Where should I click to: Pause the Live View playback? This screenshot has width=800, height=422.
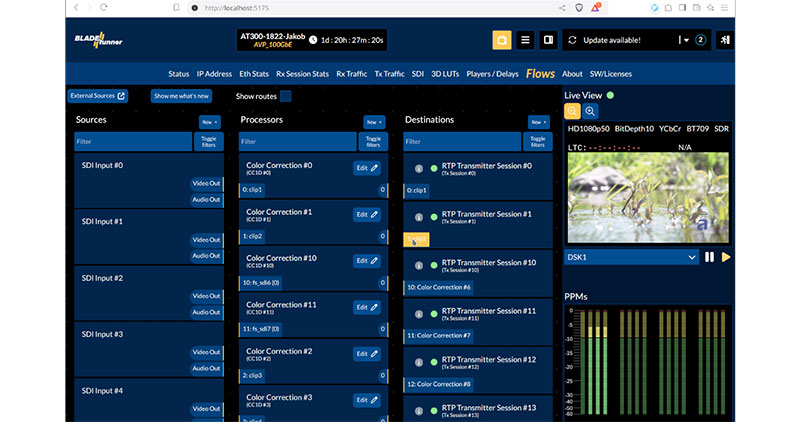pyautogui.click(x=710, y=257)
